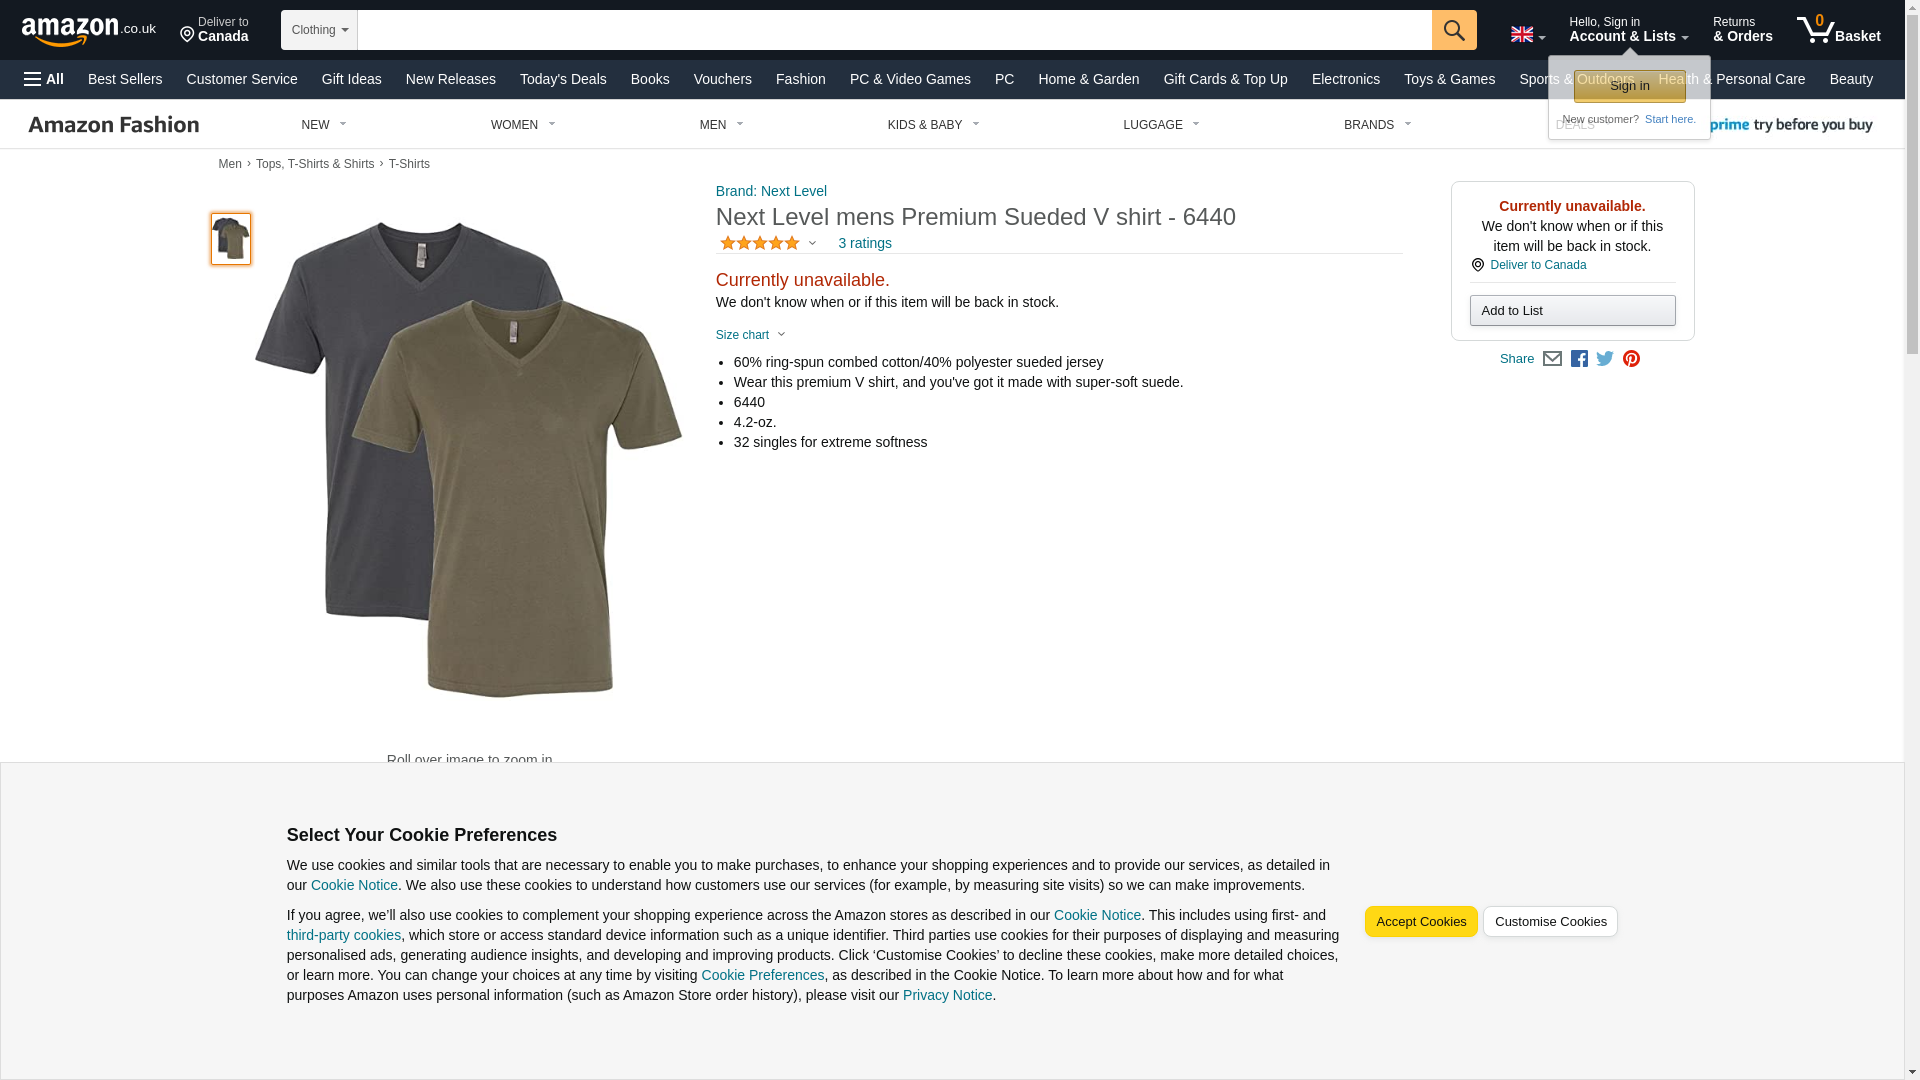1920x1080 pixels.
Task: Click the search magnifier button
Action: (1453, 30)
